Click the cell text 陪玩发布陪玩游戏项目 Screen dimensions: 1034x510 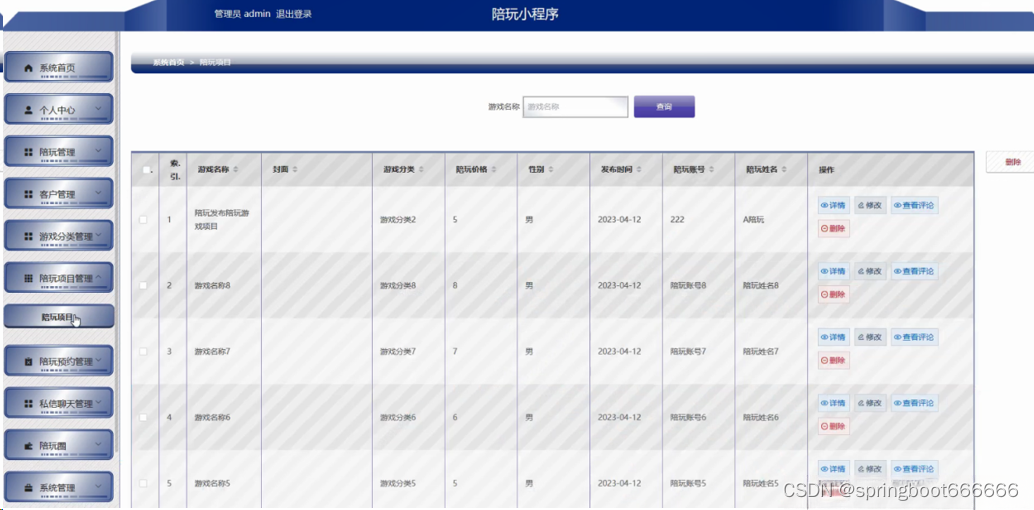click(x=221, y=220)
